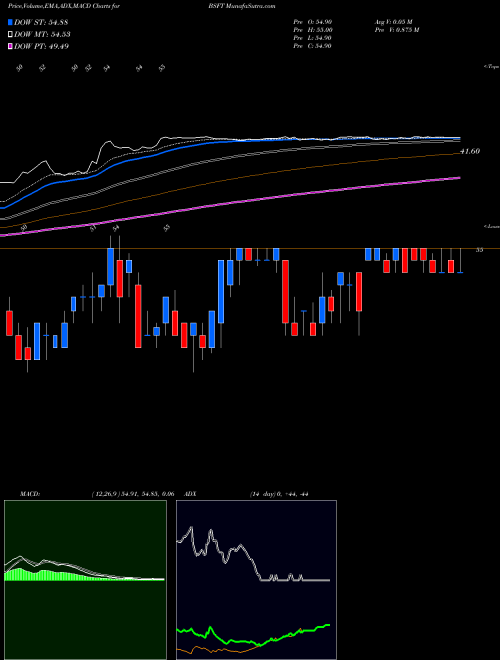Click the '<Tops' marker label
This screenshot has width=500, height=660.
(492, 67)
